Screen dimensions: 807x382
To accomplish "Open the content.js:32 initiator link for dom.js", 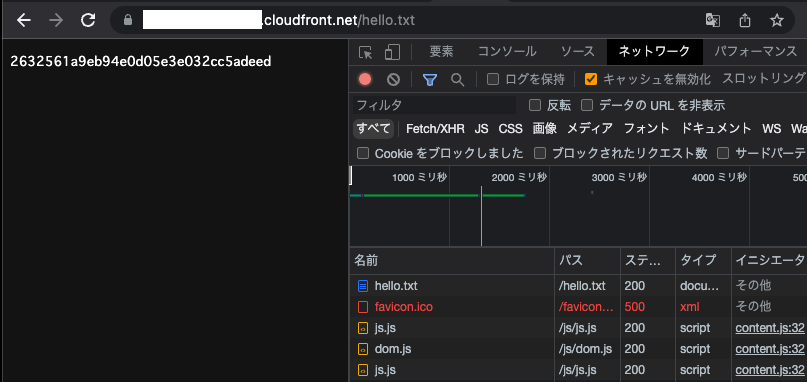I will point(769,349).
